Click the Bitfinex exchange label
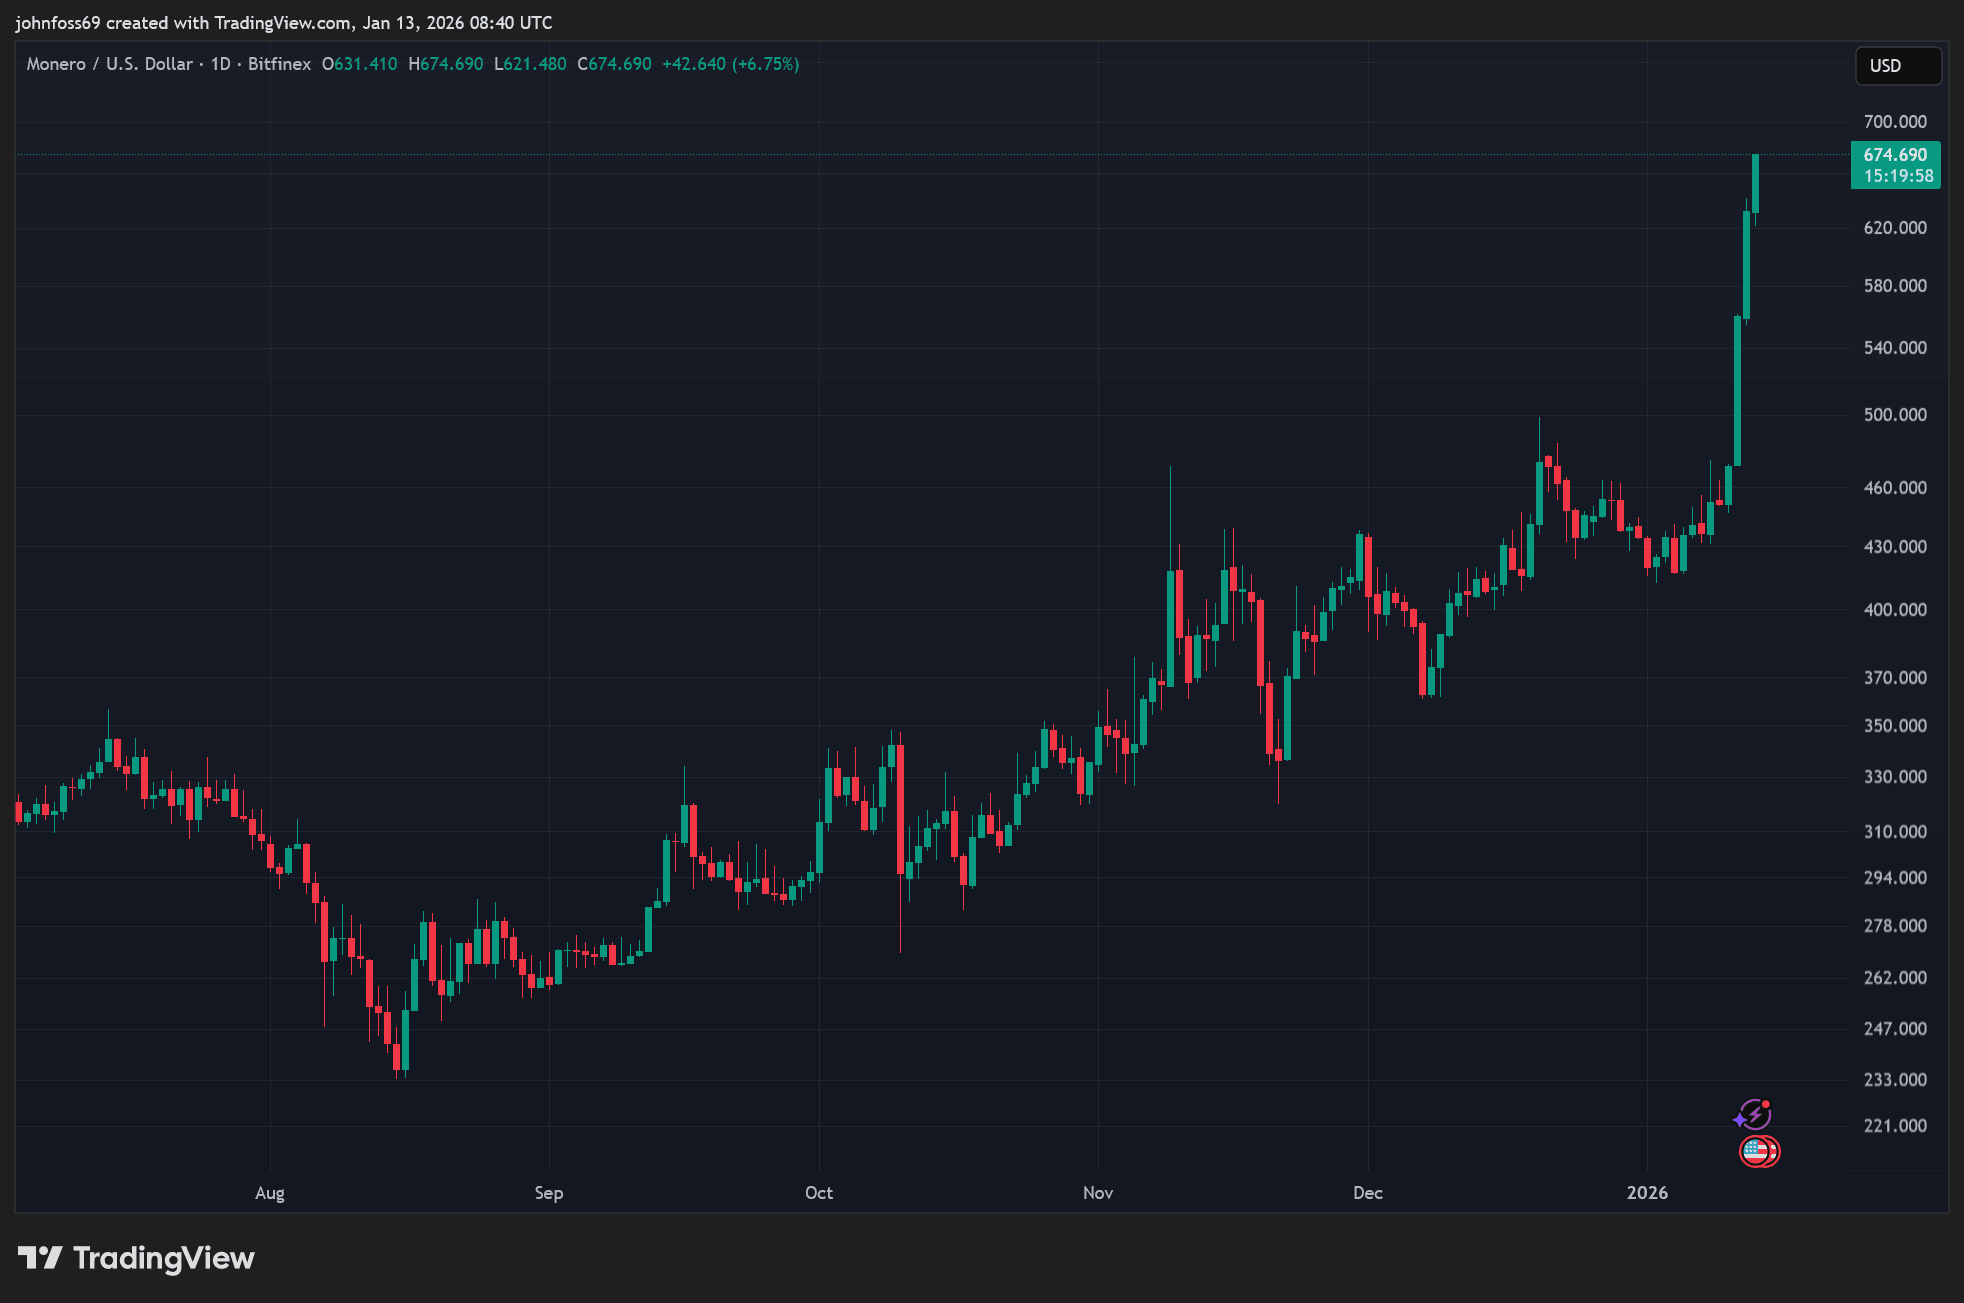 coord(279,64)
